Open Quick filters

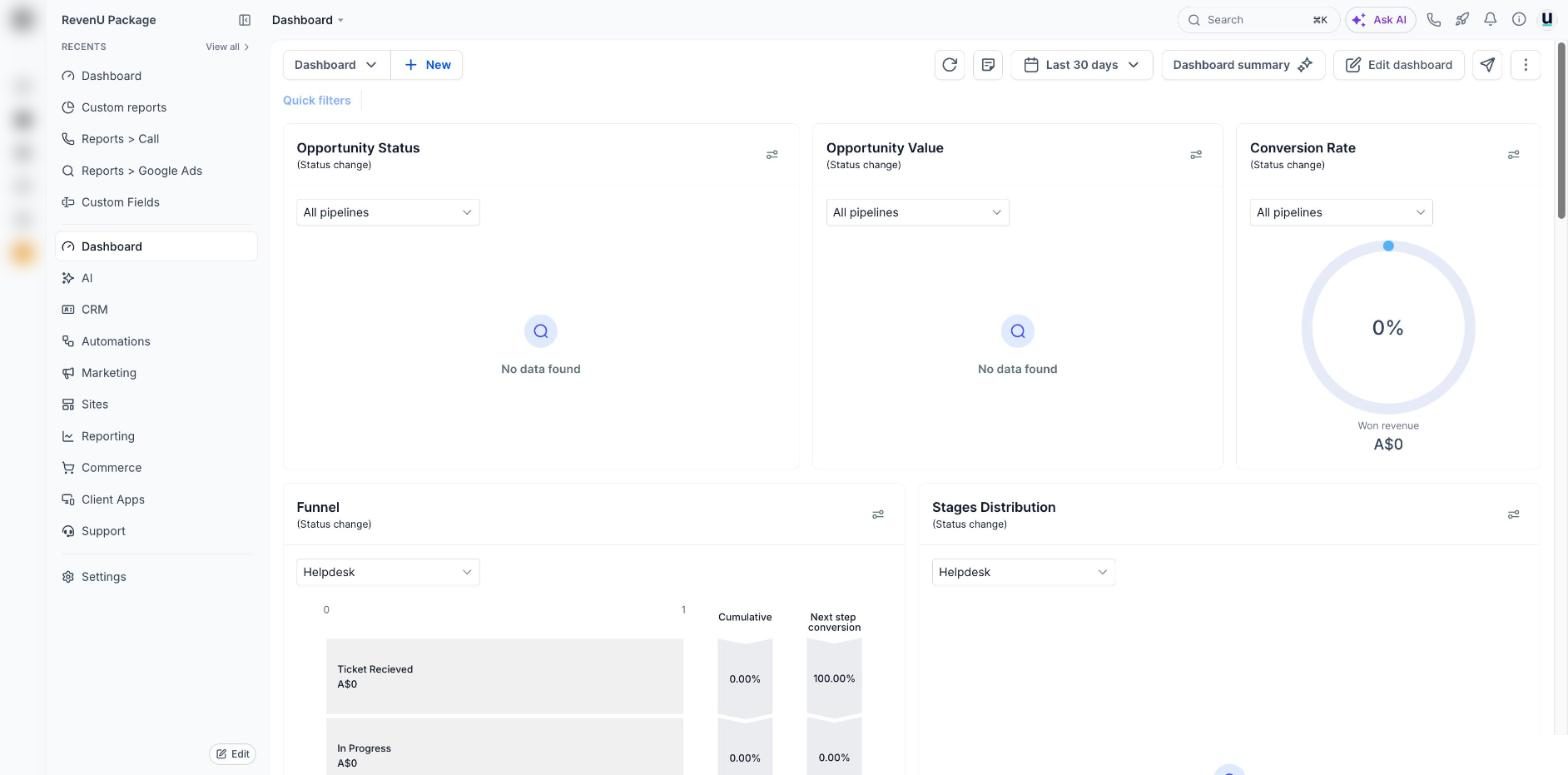click(317, 100)
